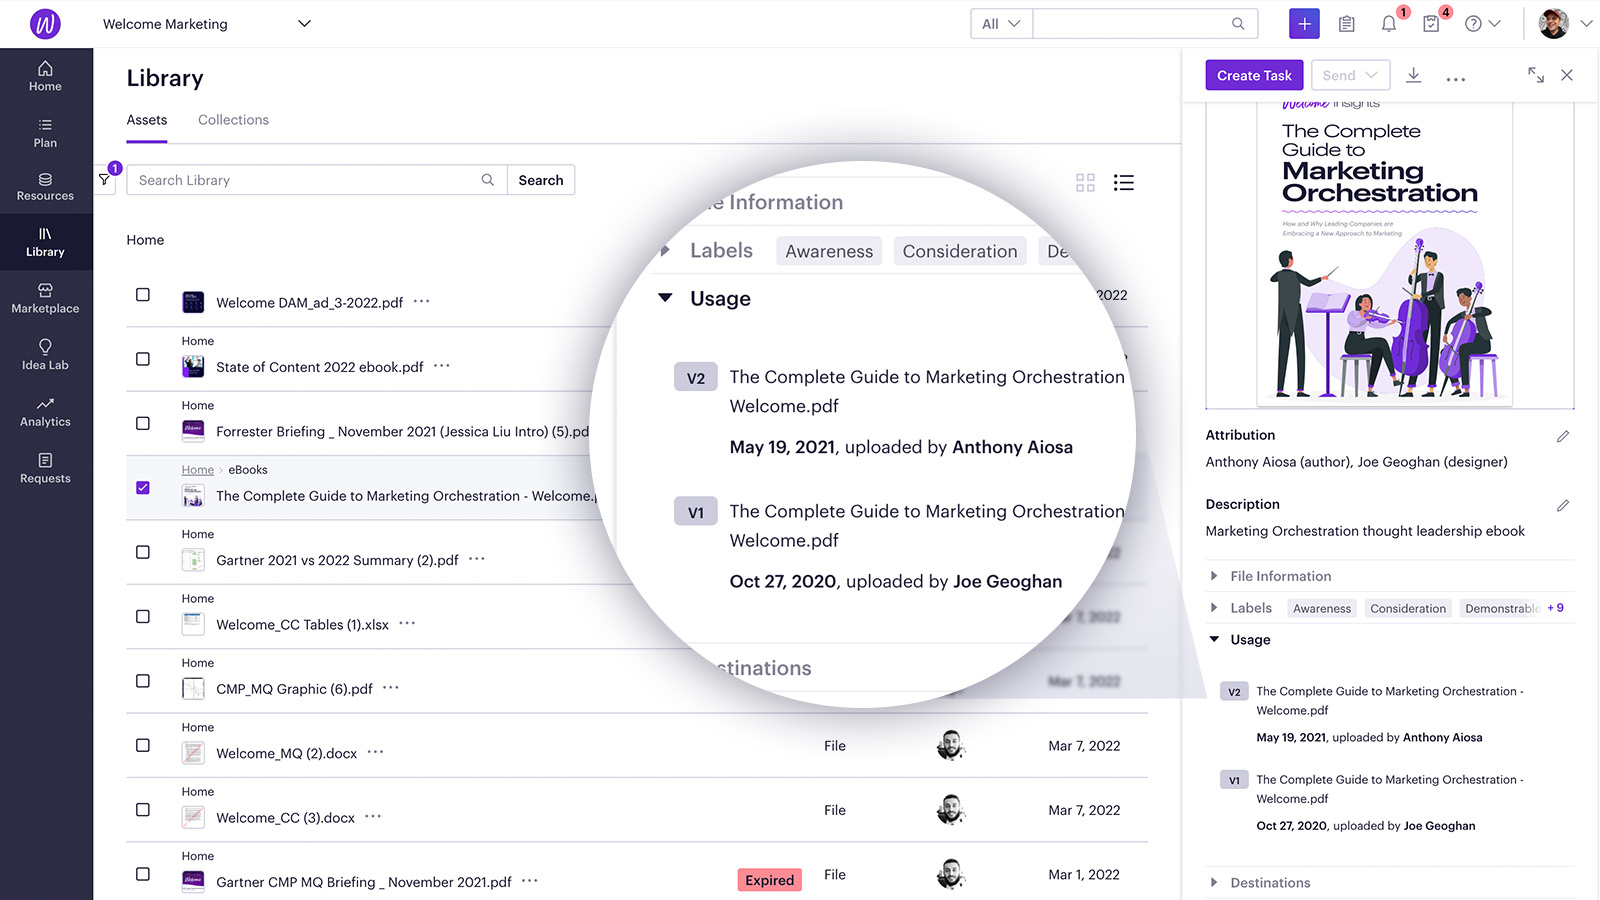This screenshot has height=900, width=1600.
Task: Open the Welcome_MQ (2).docx file
Action: click(x=287, y=753)
